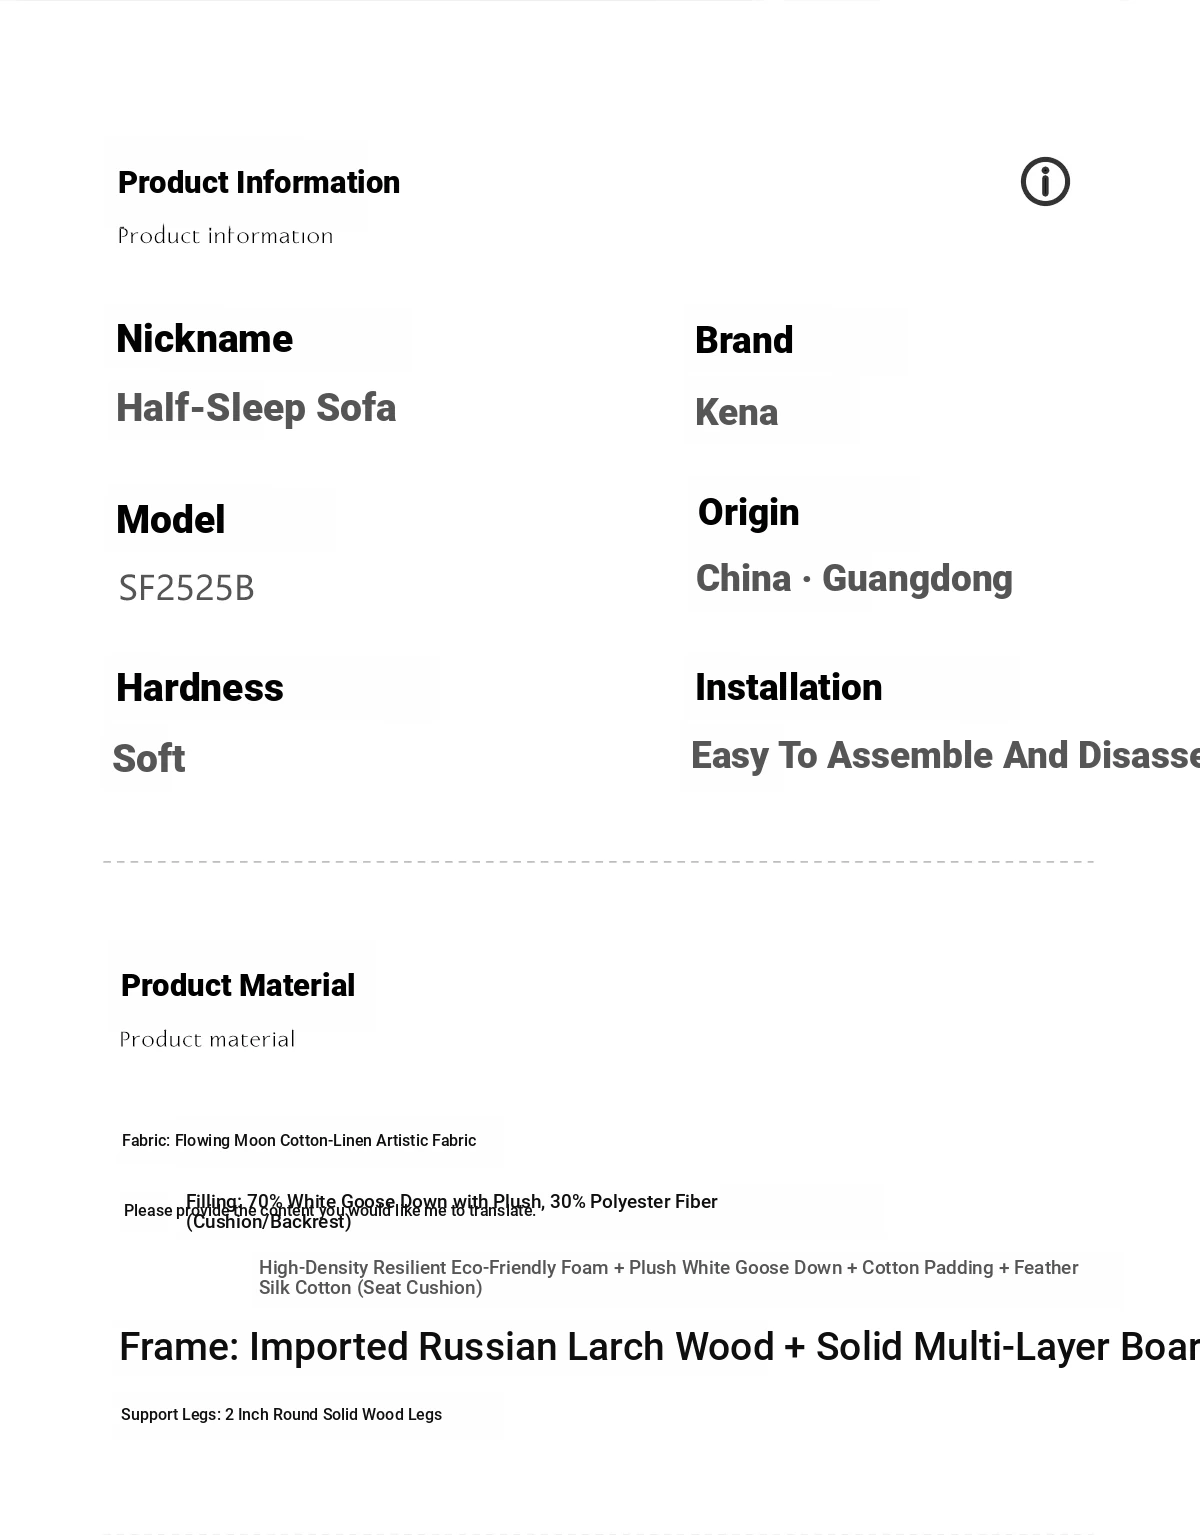
Task: Click the Product Material heading
Action: [x=238, y=986]
